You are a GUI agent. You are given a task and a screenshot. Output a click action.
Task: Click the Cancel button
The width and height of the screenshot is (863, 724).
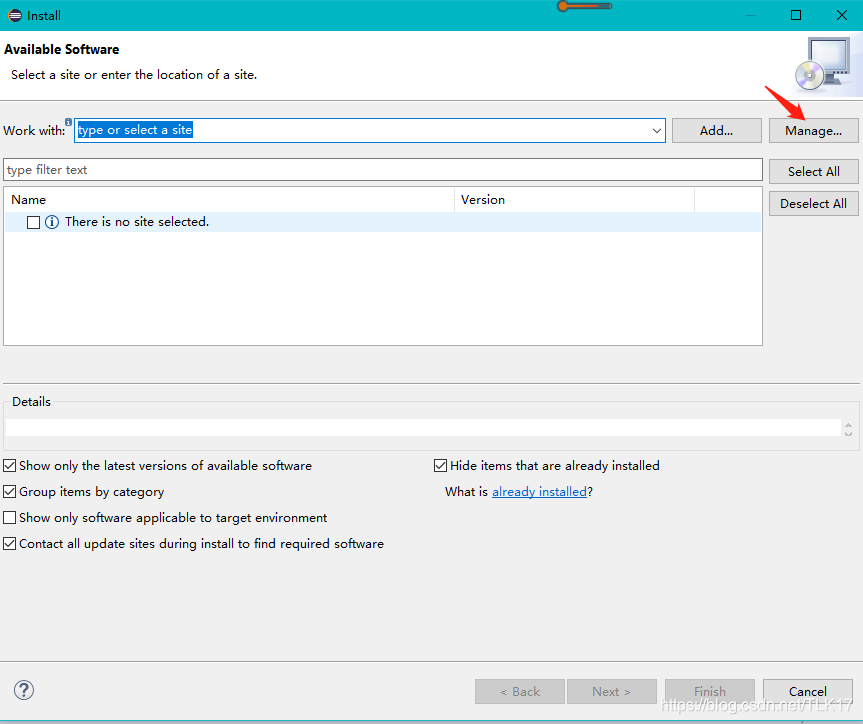tap(807, 691)
